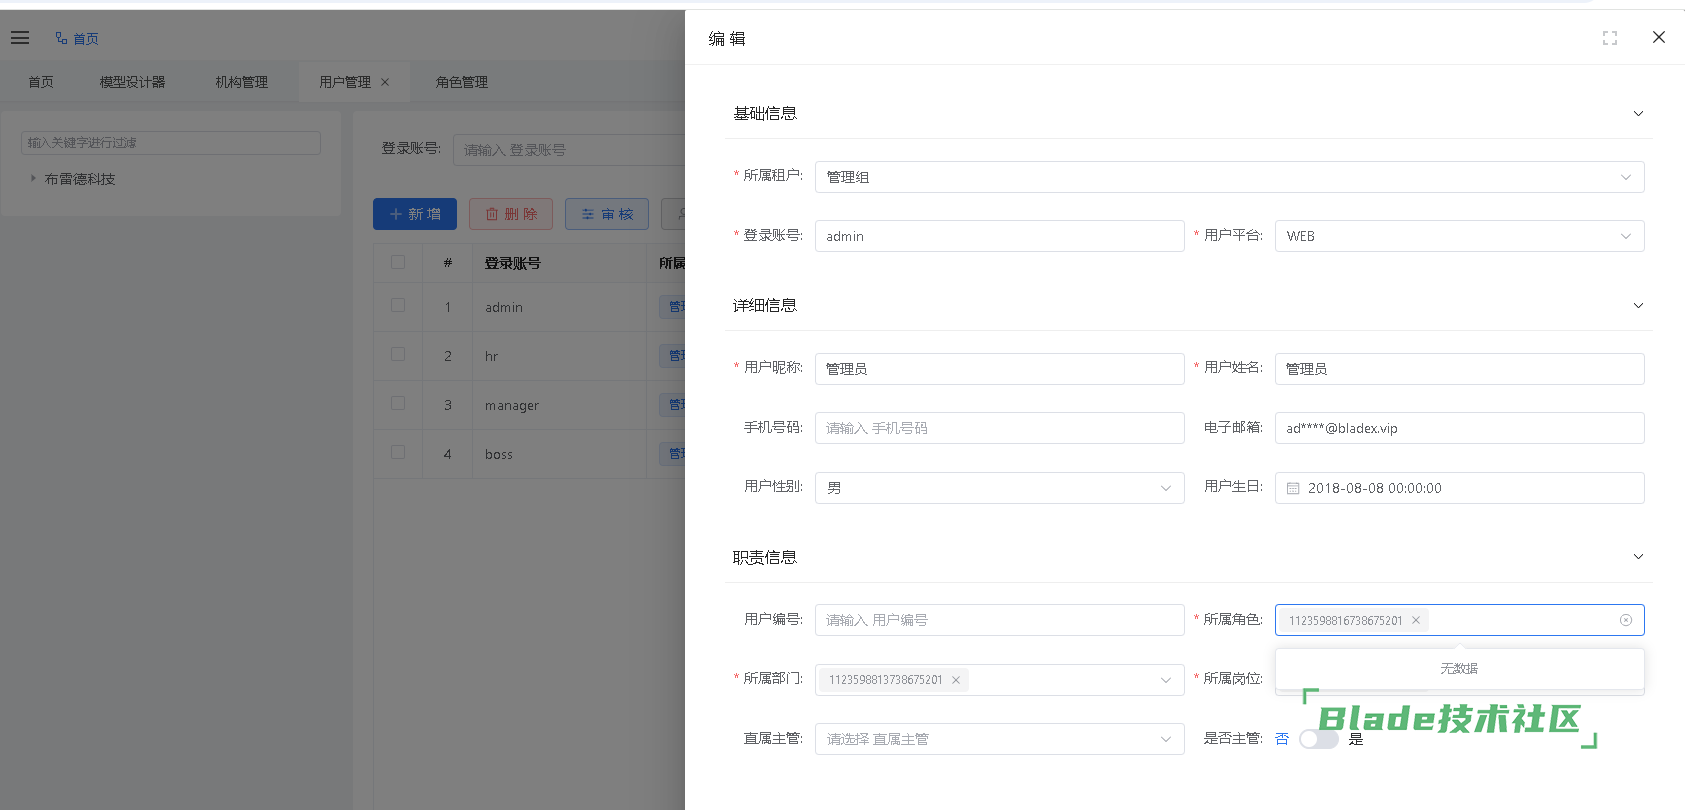
Task: Toggle fullscreen for the edit drawer
Action: tap(1609, 38)
